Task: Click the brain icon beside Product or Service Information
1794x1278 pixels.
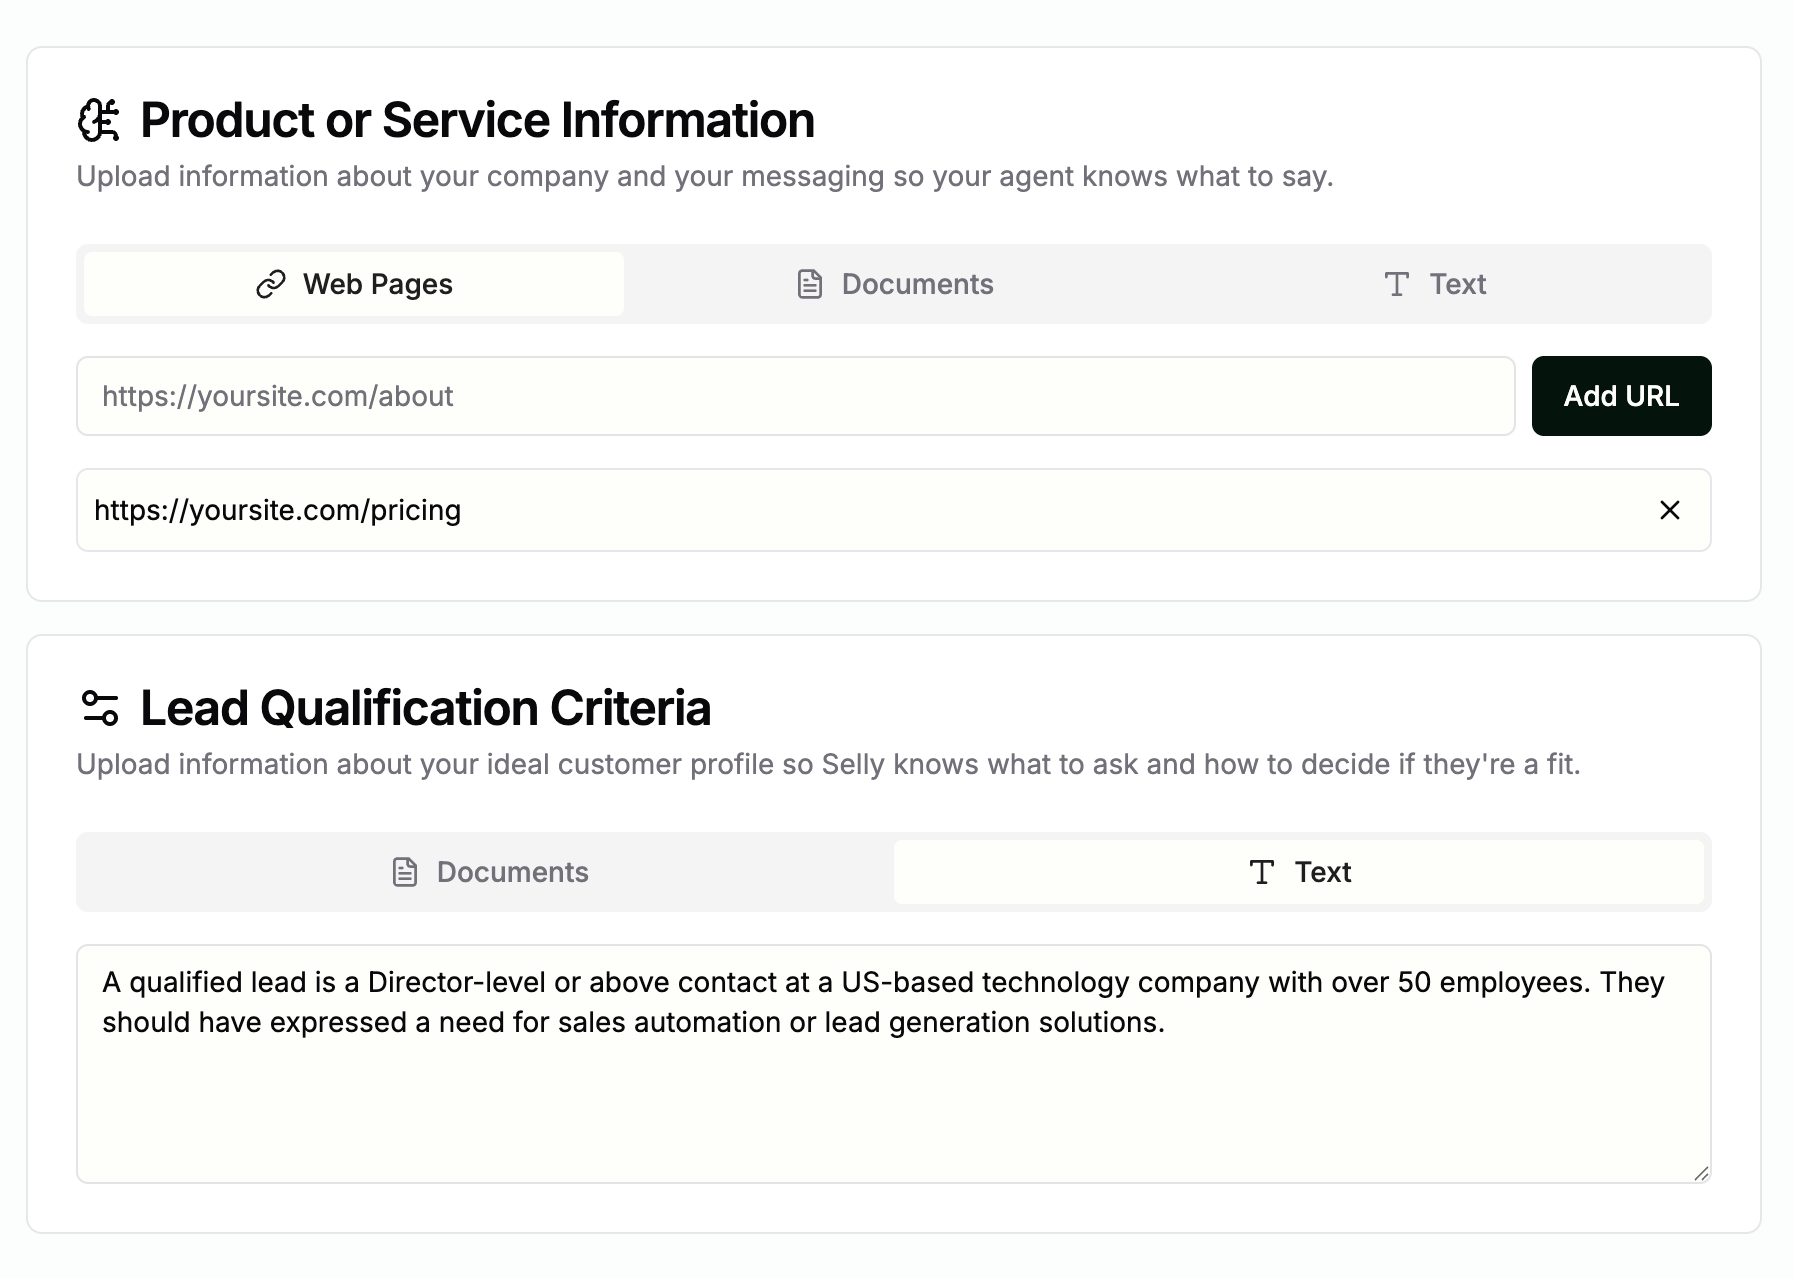Action: [x=99, y=120]
